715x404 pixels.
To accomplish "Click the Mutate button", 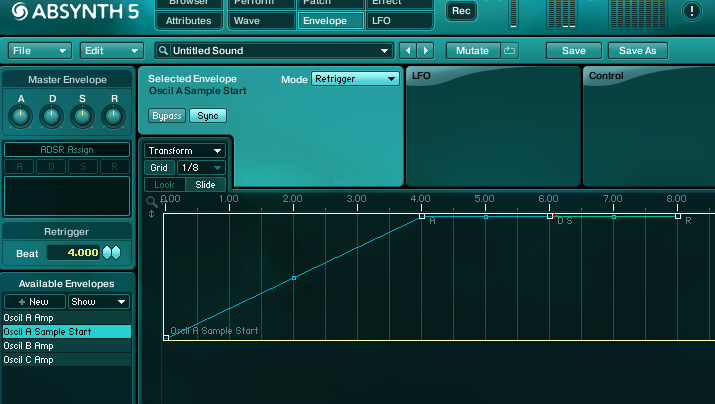I will point(472,51).
